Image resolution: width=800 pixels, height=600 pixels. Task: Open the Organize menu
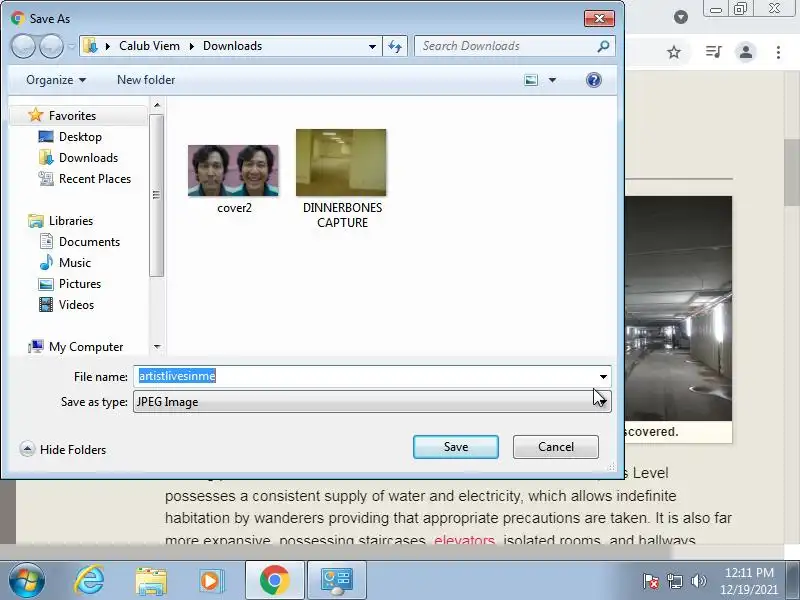point(56,80)
